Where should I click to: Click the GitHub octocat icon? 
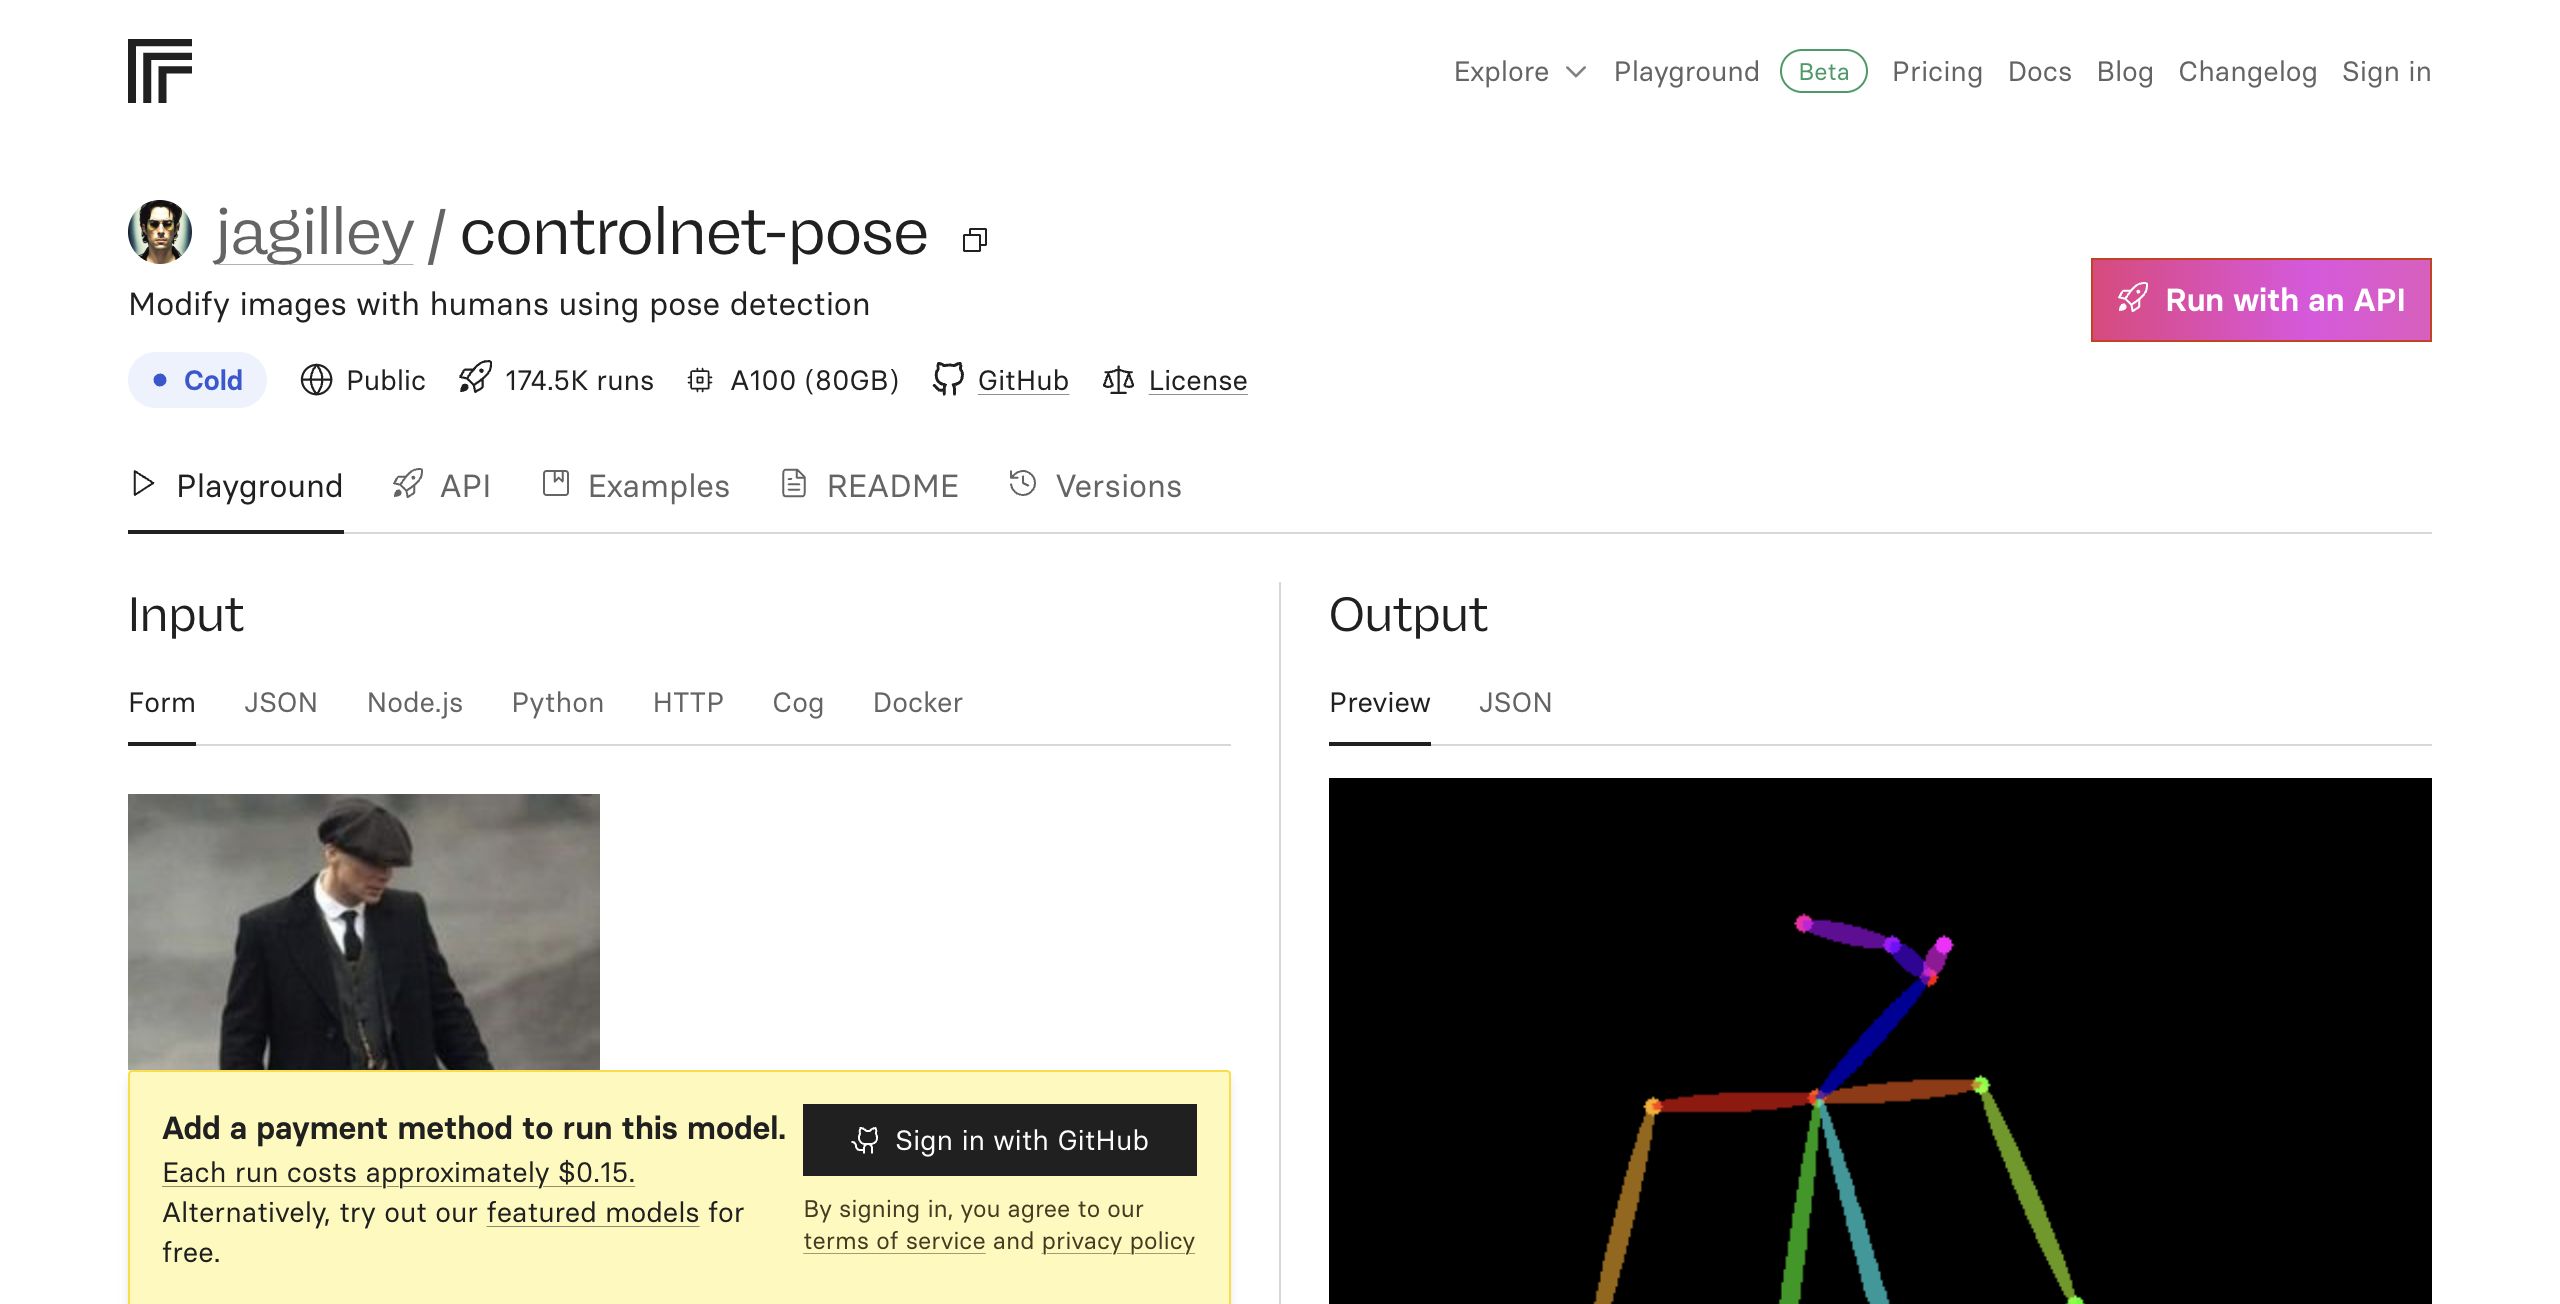click(948, 379)
